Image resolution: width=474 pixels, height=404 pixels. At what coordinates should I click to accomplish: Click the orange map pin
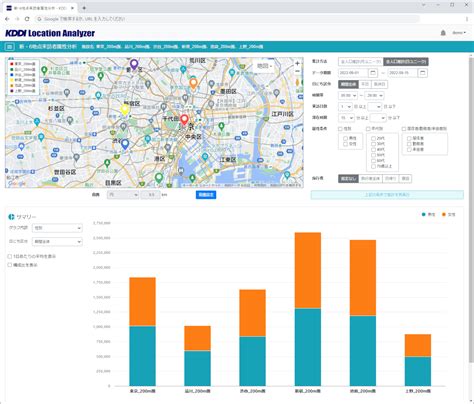(193, 83)
